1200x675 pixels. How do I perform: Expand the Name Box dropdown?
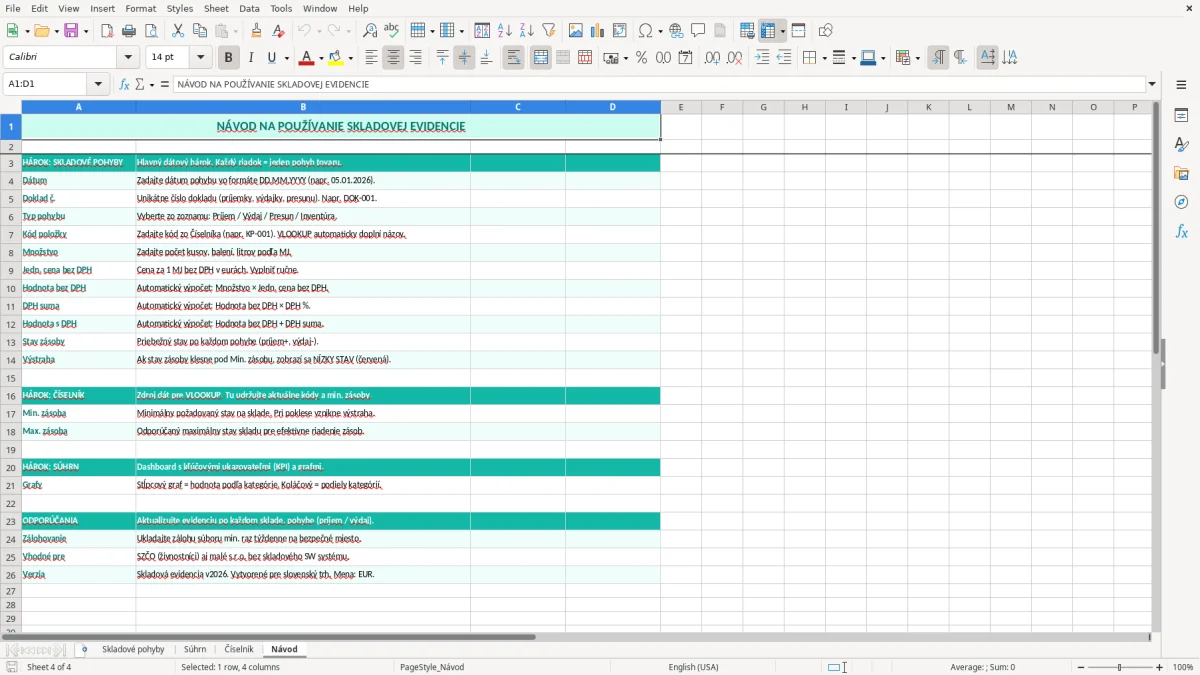[98, 84]
